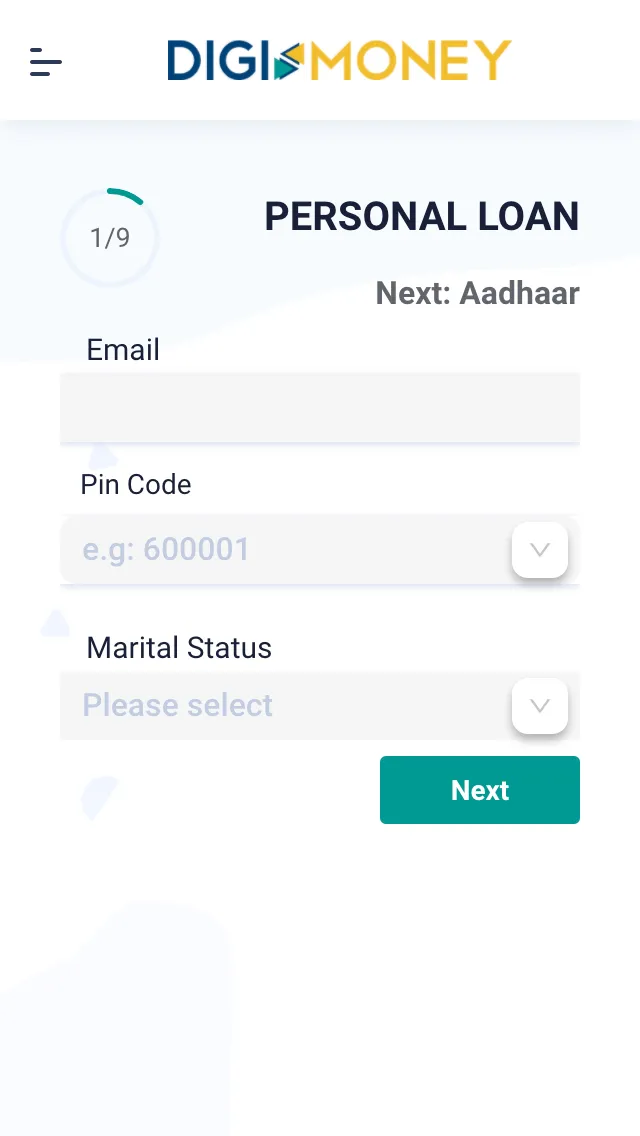Click the teal progress arc above the step counter
Screen dimensions: 640x1136
(124, 192)
